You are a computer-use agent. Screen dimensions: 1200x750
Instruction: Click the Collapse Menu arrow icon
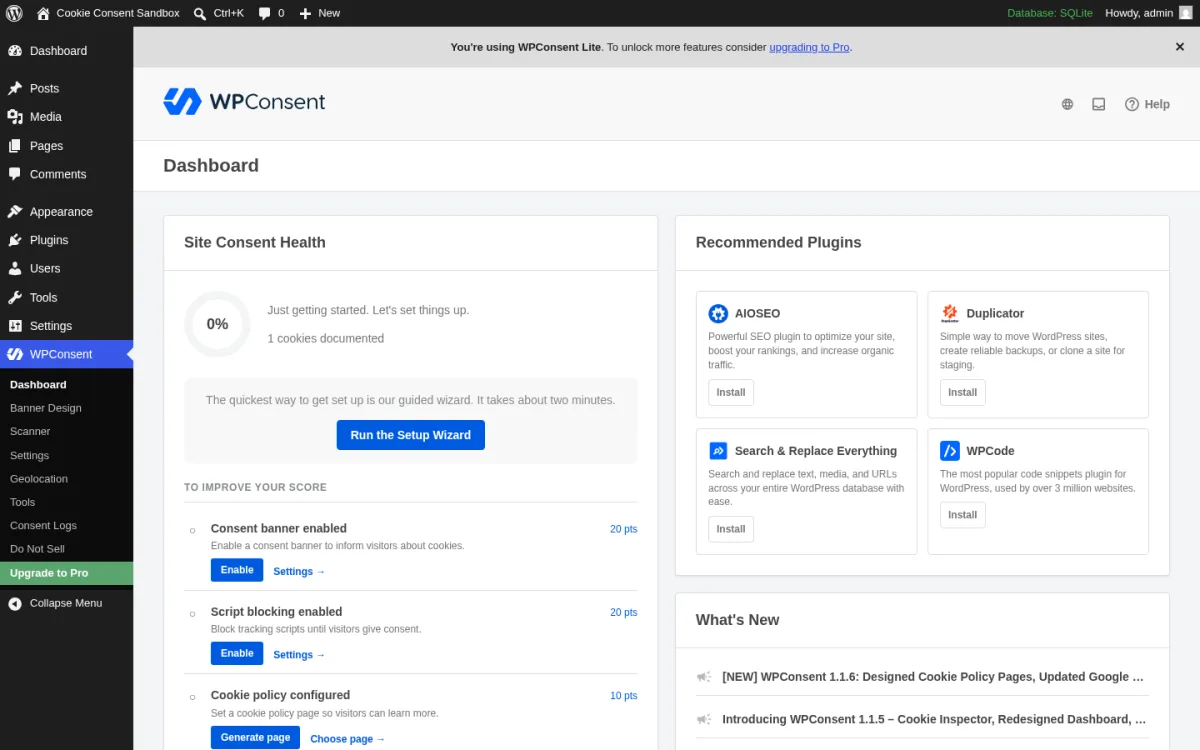[15, 603]
